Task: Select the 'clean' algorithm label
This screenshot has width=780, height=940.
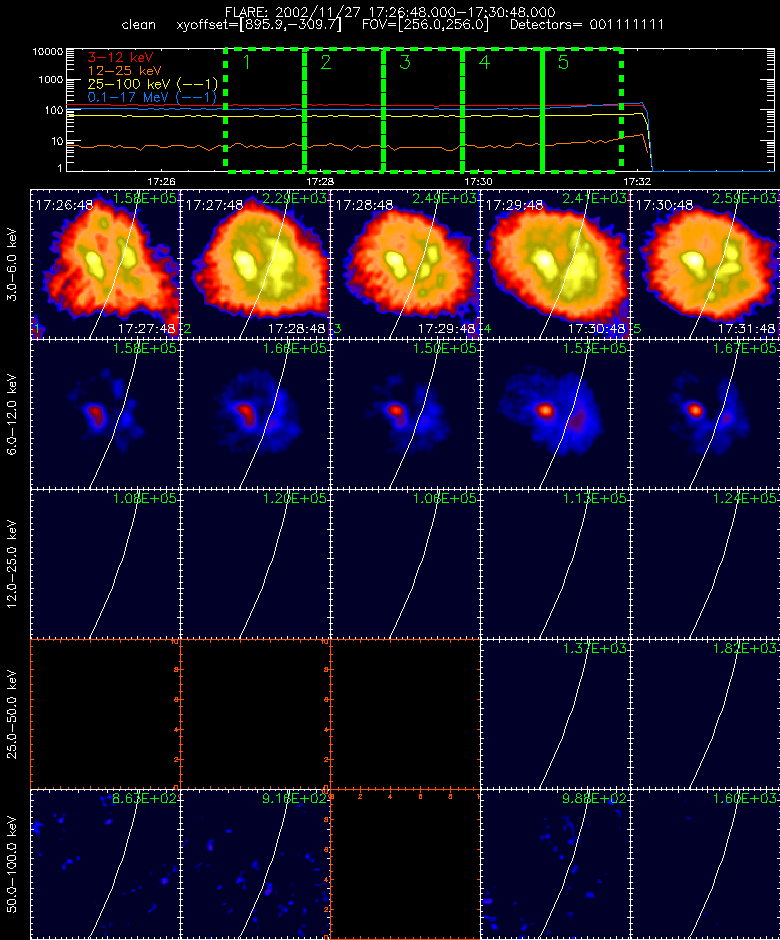Action: point(138,25)
